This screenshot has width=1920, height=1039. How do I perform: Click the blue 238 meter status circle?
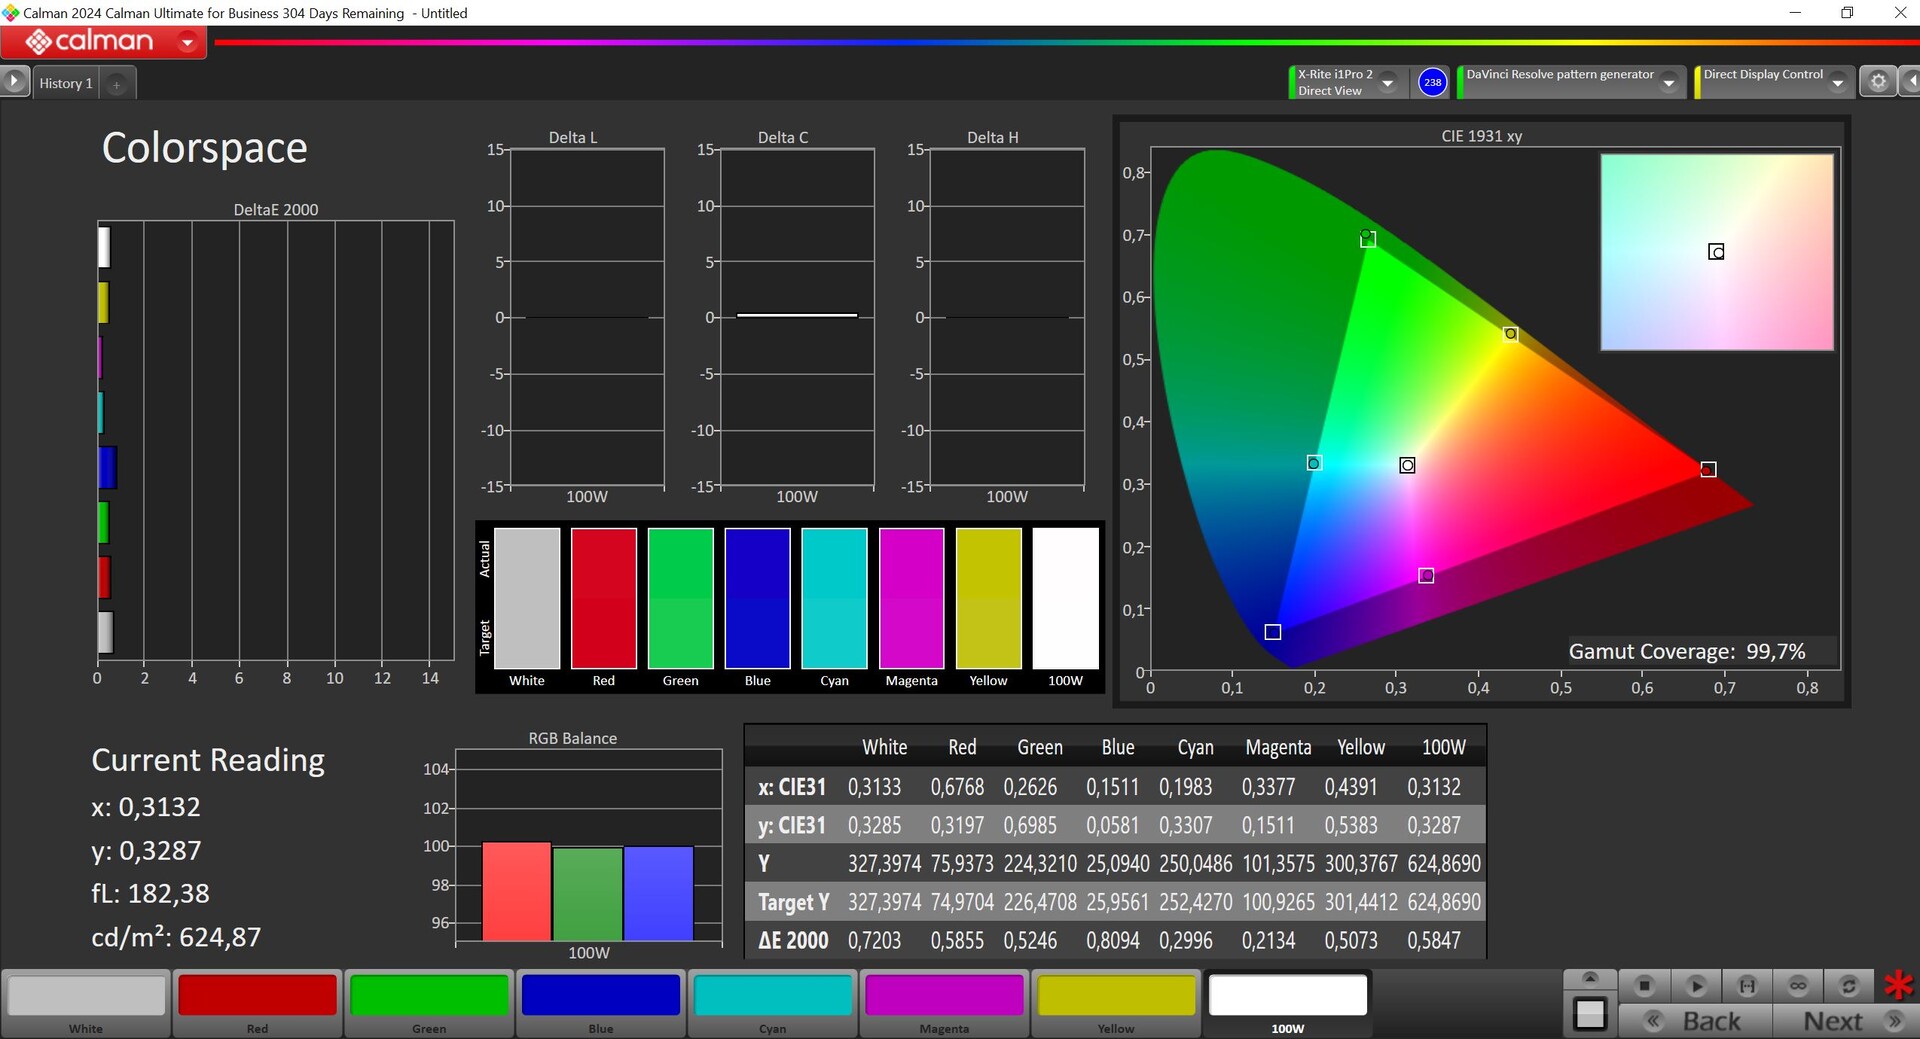click(1432, 82)
